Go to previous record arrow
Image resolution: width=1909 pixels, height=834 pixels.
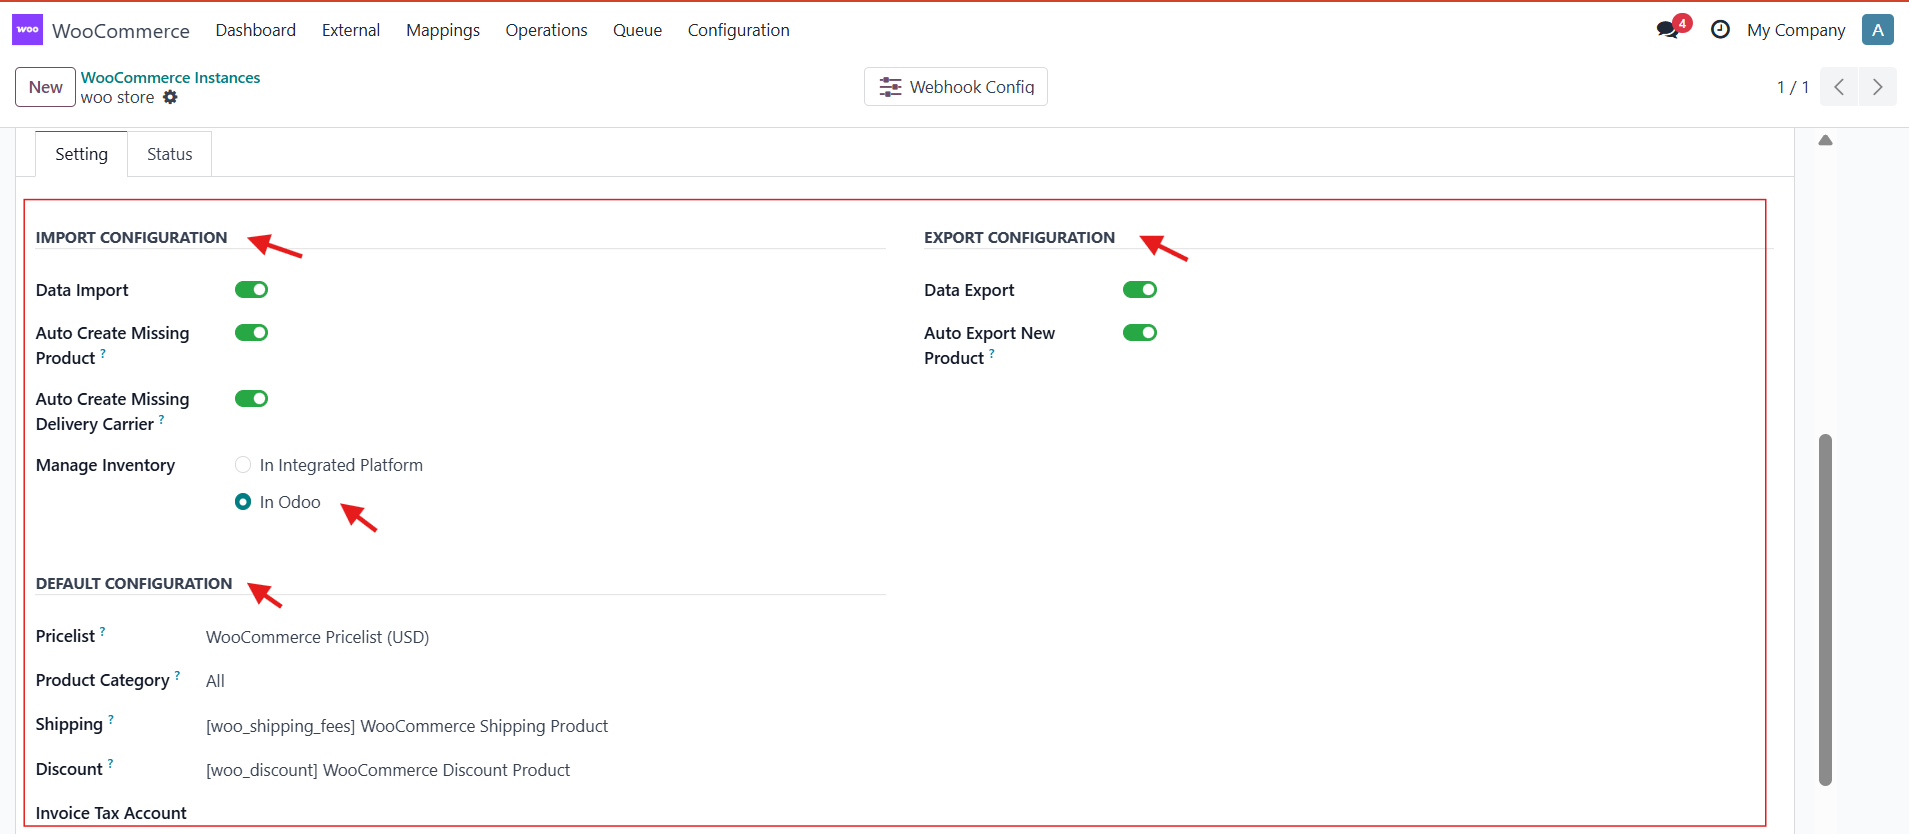click(1839, 87)
